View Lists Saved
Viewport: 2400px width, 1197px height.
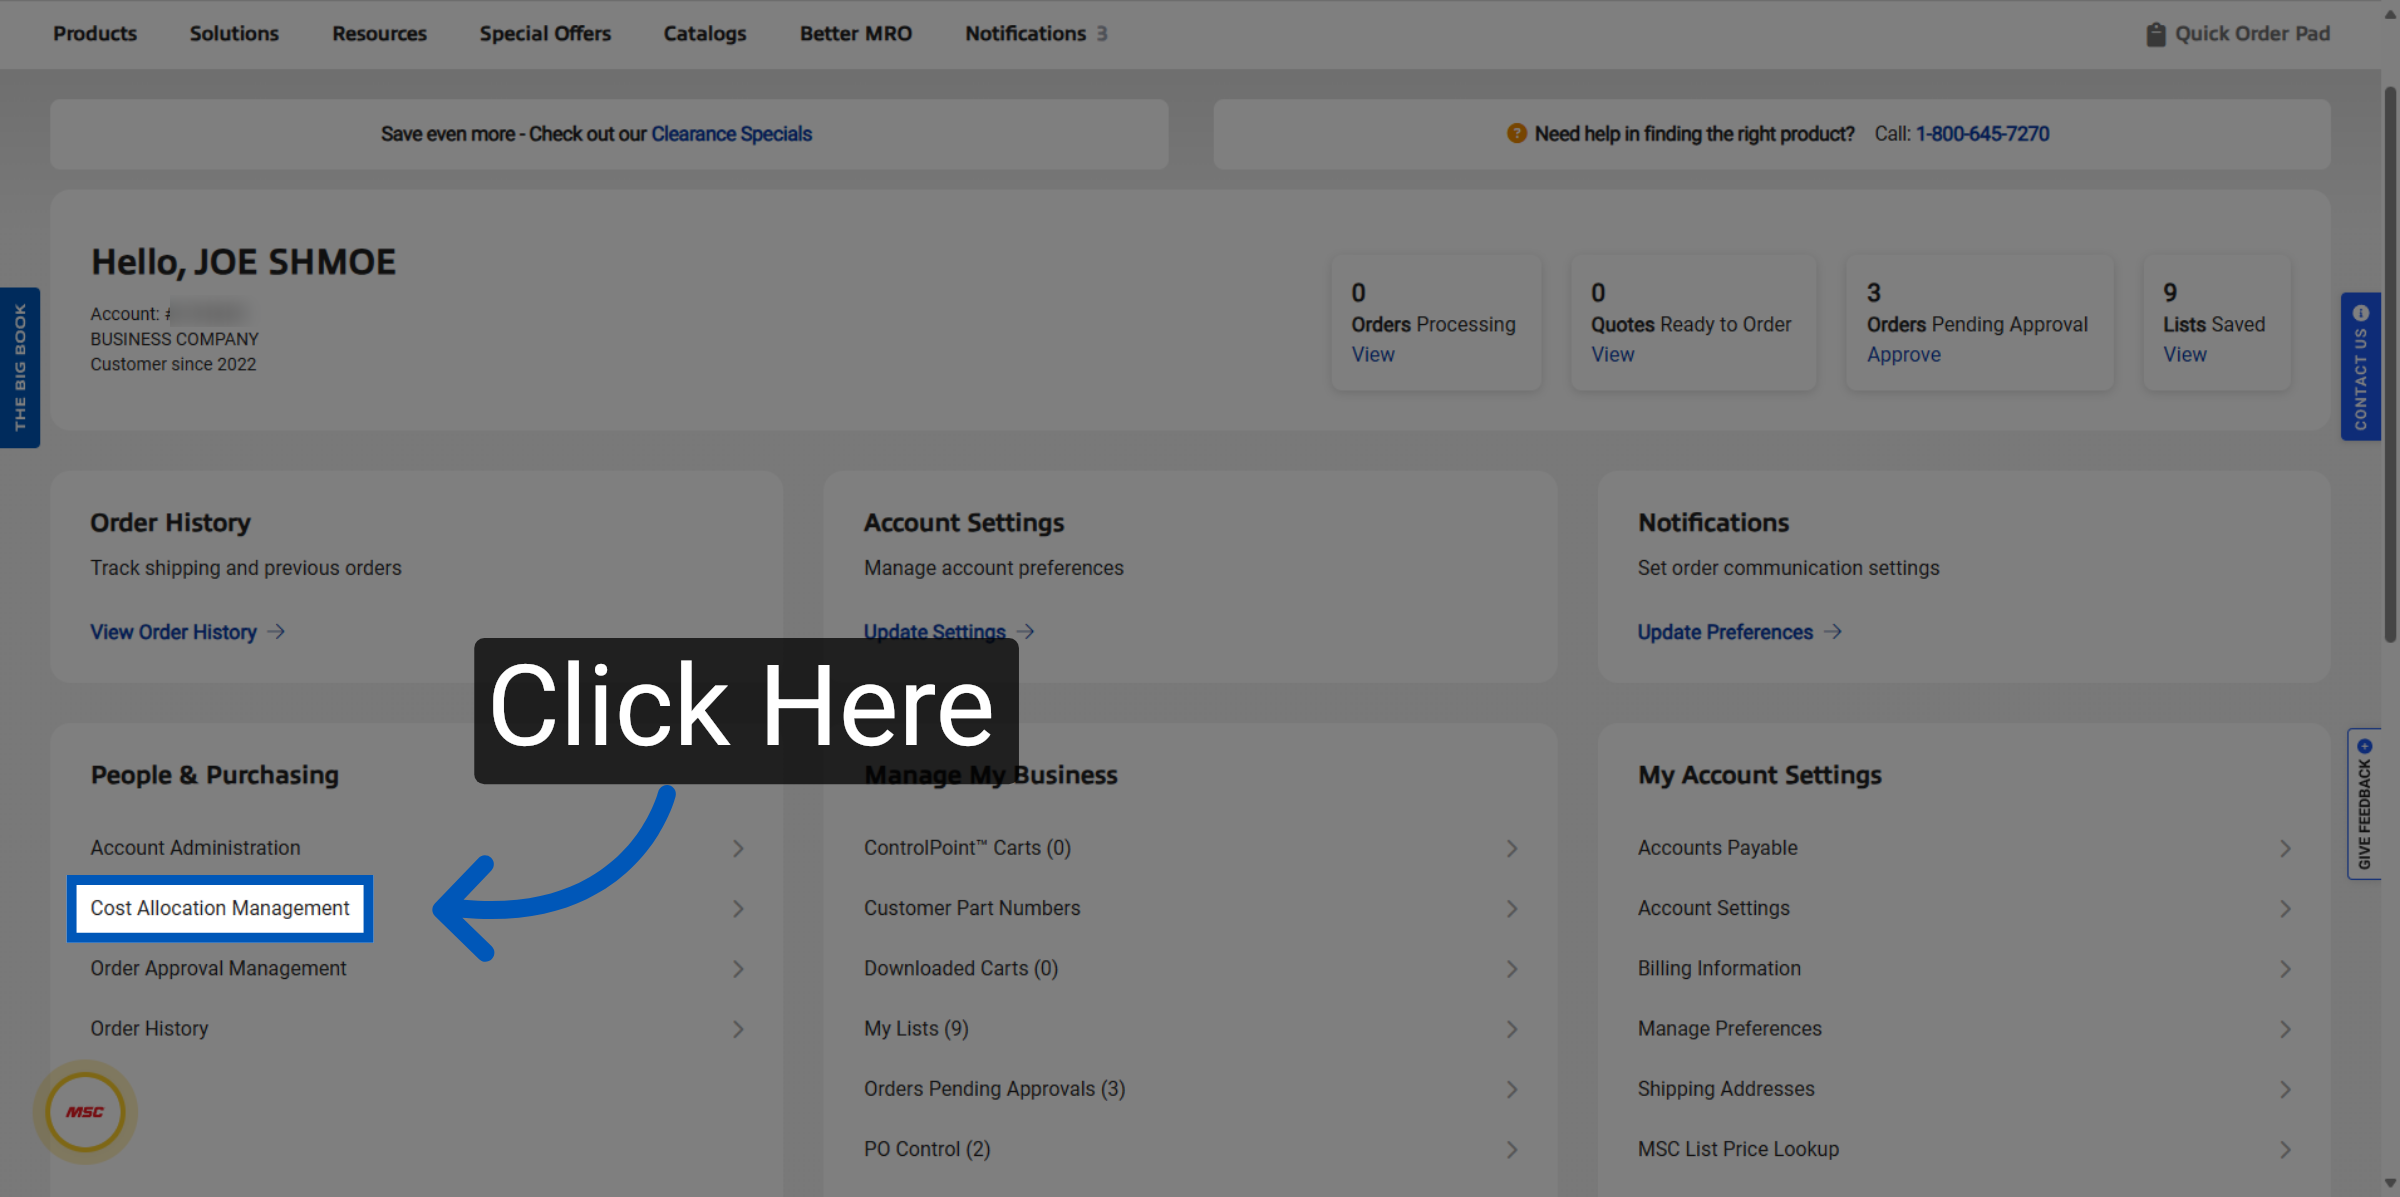2184,355
